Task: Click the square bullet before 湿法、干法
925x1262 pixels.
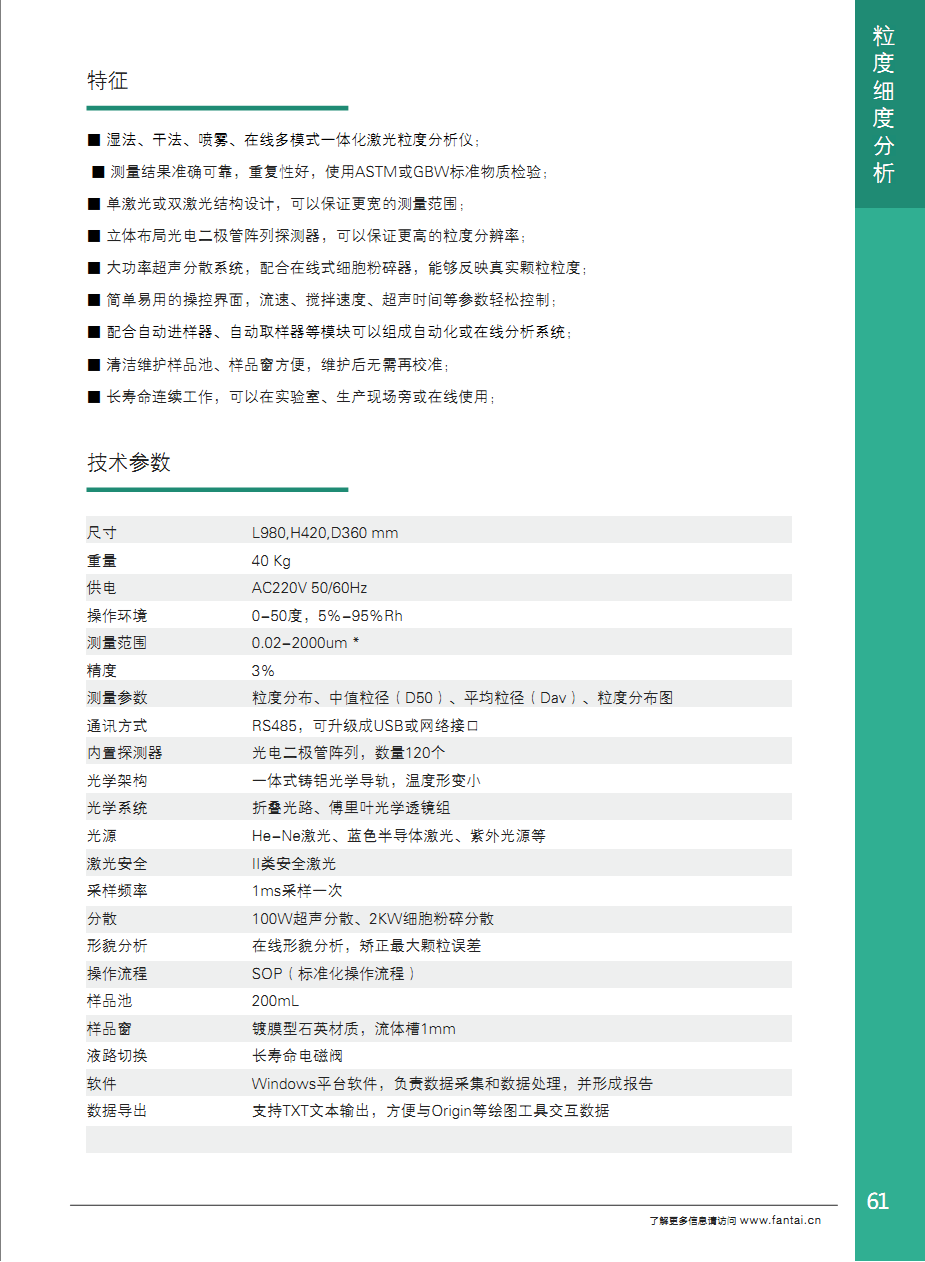Action: pyautogui.click(x=94, y=140)
